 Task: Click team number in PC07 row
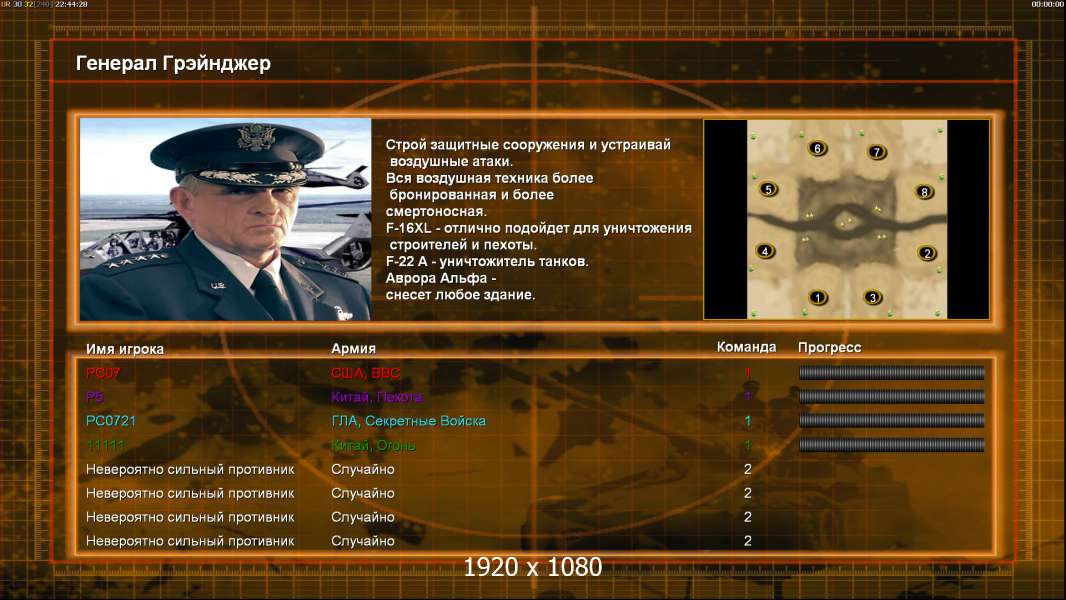coord(748,372)
